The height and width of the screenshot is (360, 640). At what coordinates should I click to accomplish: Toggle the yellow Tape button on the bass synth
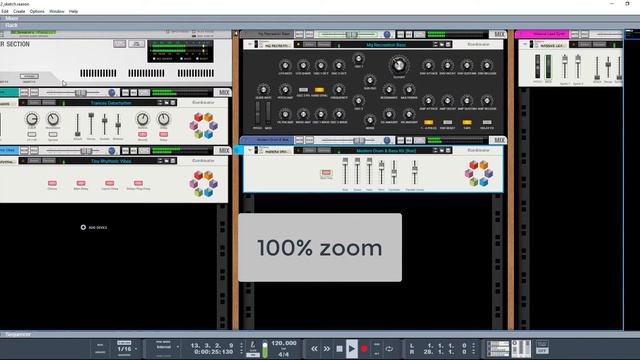(467, 122)
